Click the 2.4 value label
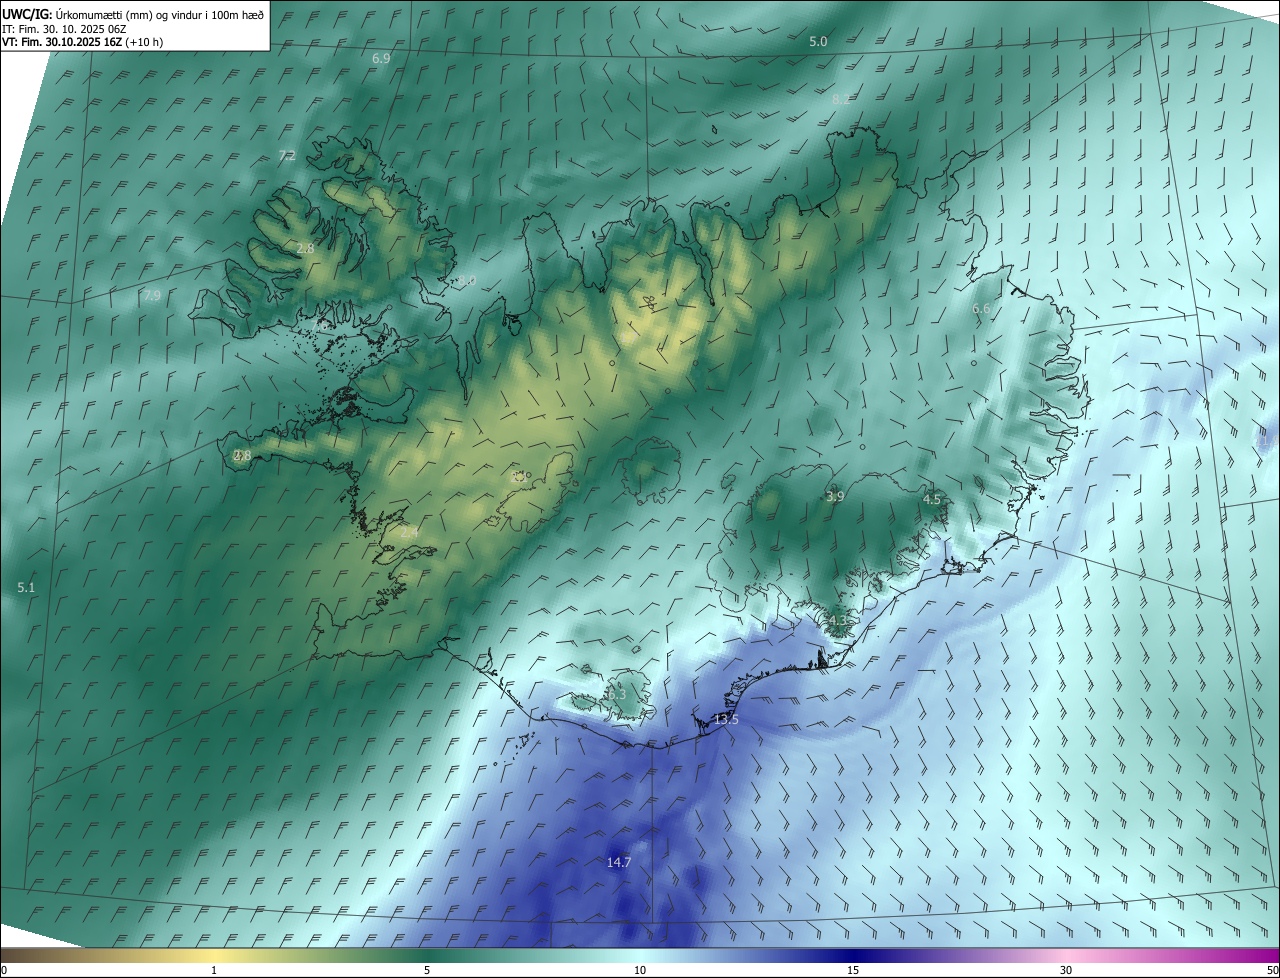The image size is (1280, 978). [x=409, y=533]
